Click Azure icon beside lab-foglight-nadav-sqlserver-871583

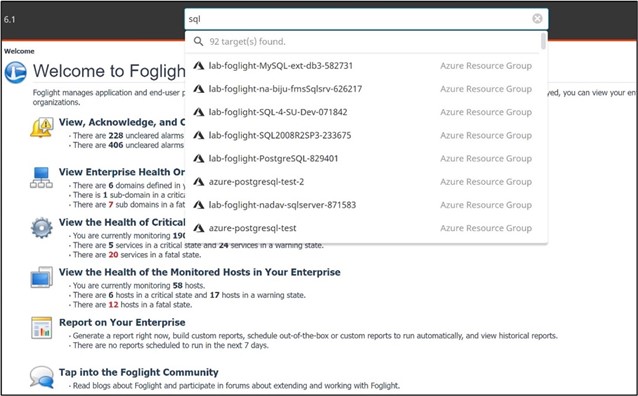click(x=199, y=205)
